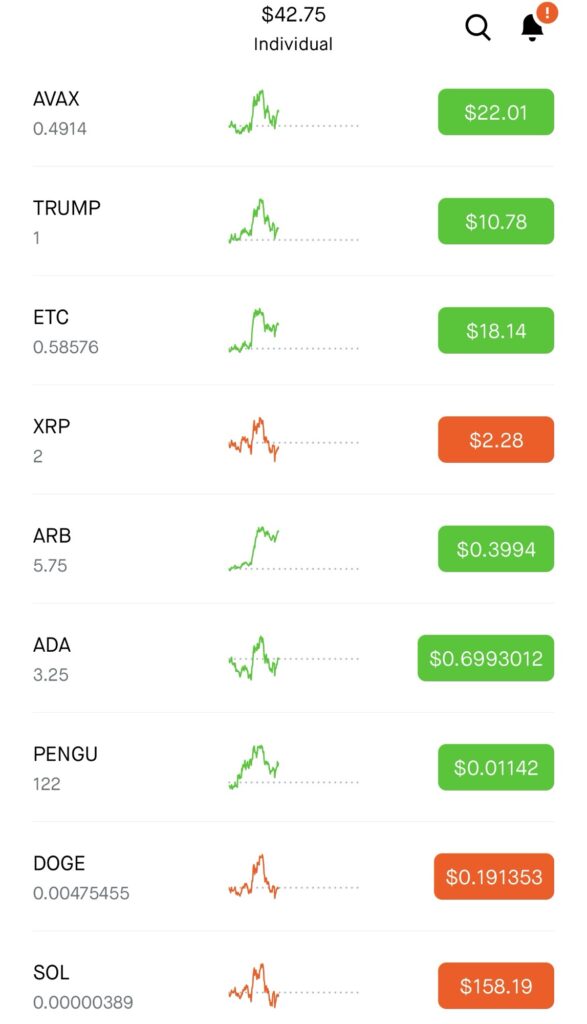Open the PENGU sparkline chart
Image resolution: width=587 pixels, height=1024 pixels.
(293, 767)
